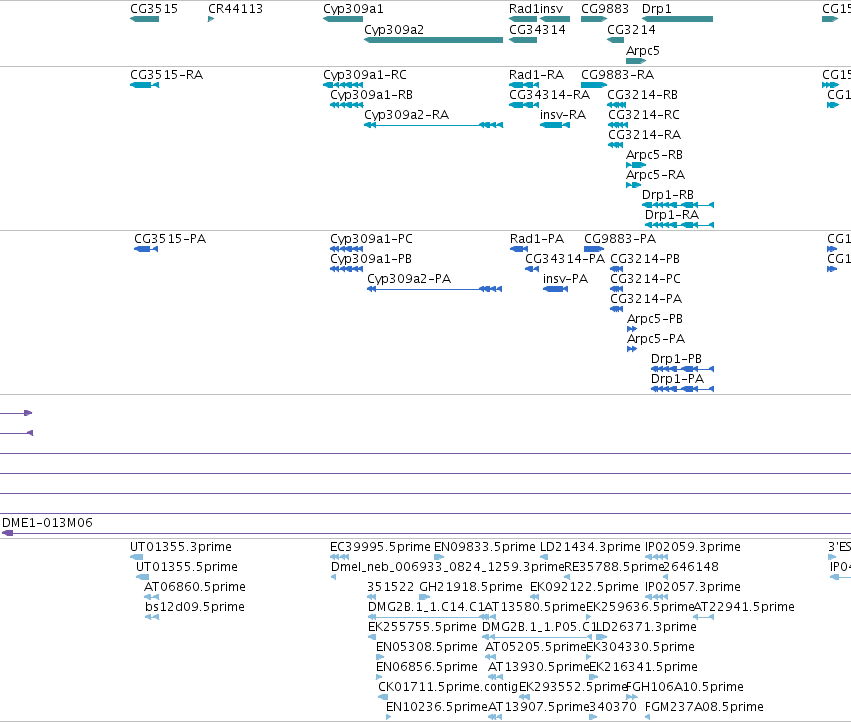The width and height of the screenshot is (851, 722).
Task: Click the LD26371.3prime EST label
Action: (x=646, y=627)
